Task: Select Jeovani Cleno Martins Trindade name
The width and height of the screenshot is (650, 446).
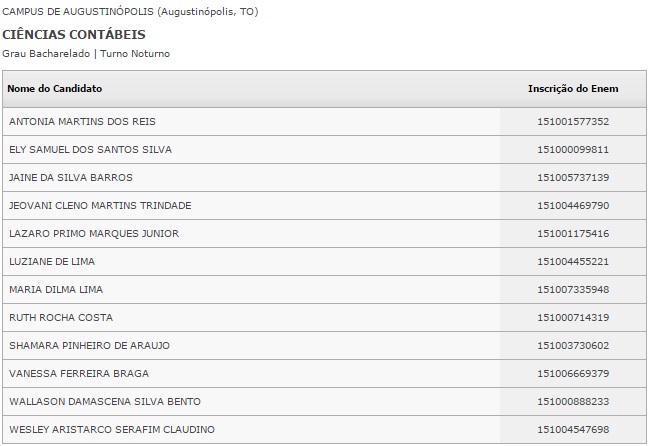Action: click(100, 206)
